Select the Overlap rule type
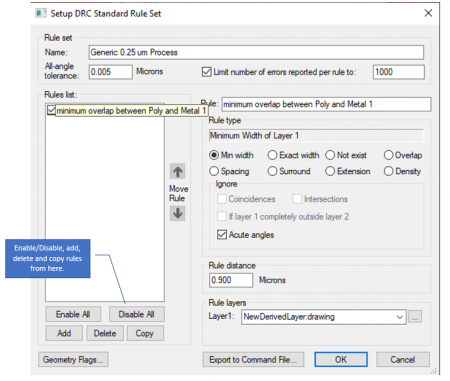Screen dimensions: 450x381 [388, 155]
